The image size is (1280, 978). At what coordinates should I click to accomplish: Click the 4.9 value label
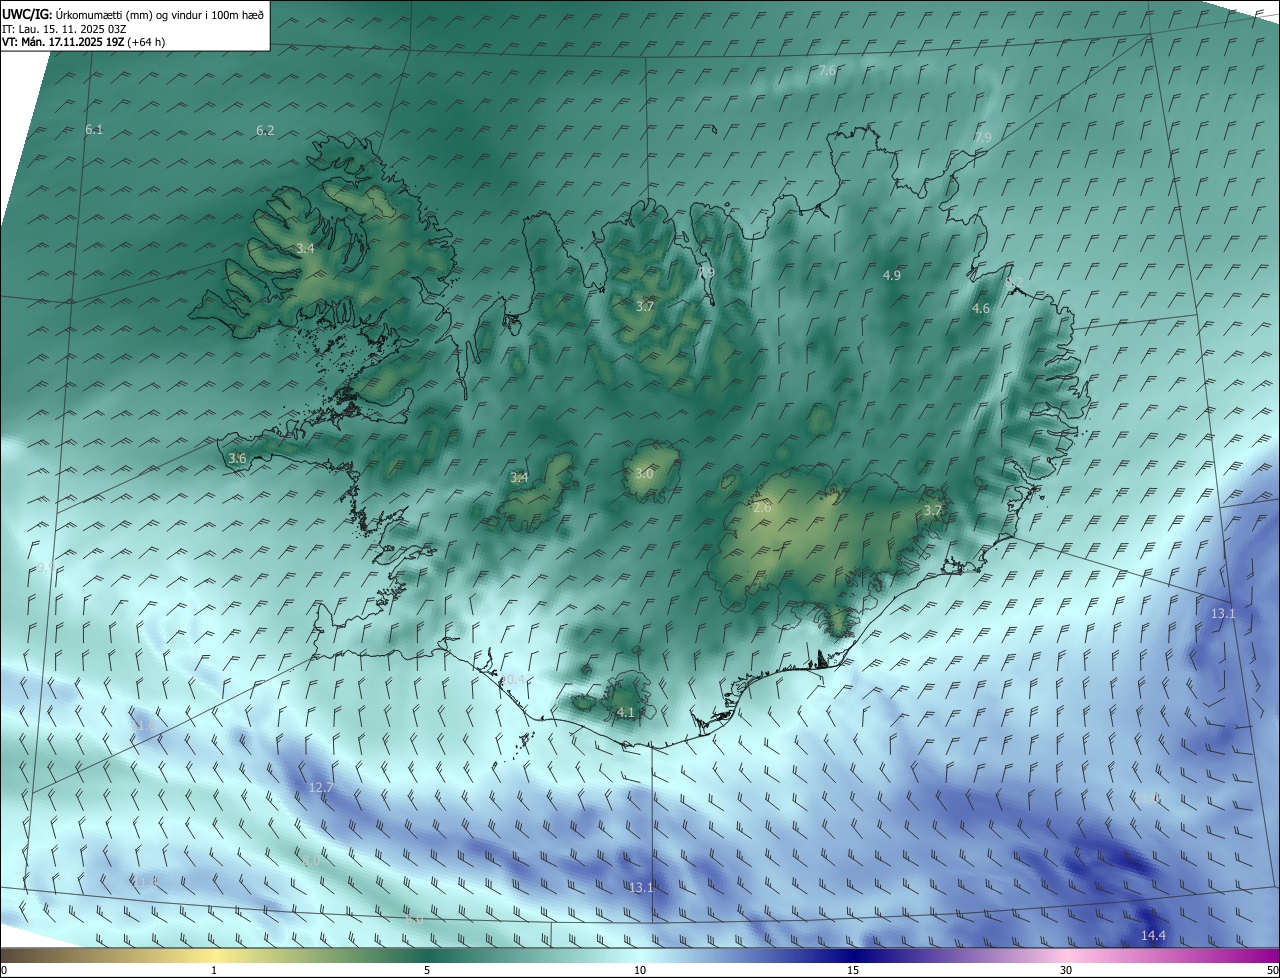pyautogui.click(x=892, y=275)
